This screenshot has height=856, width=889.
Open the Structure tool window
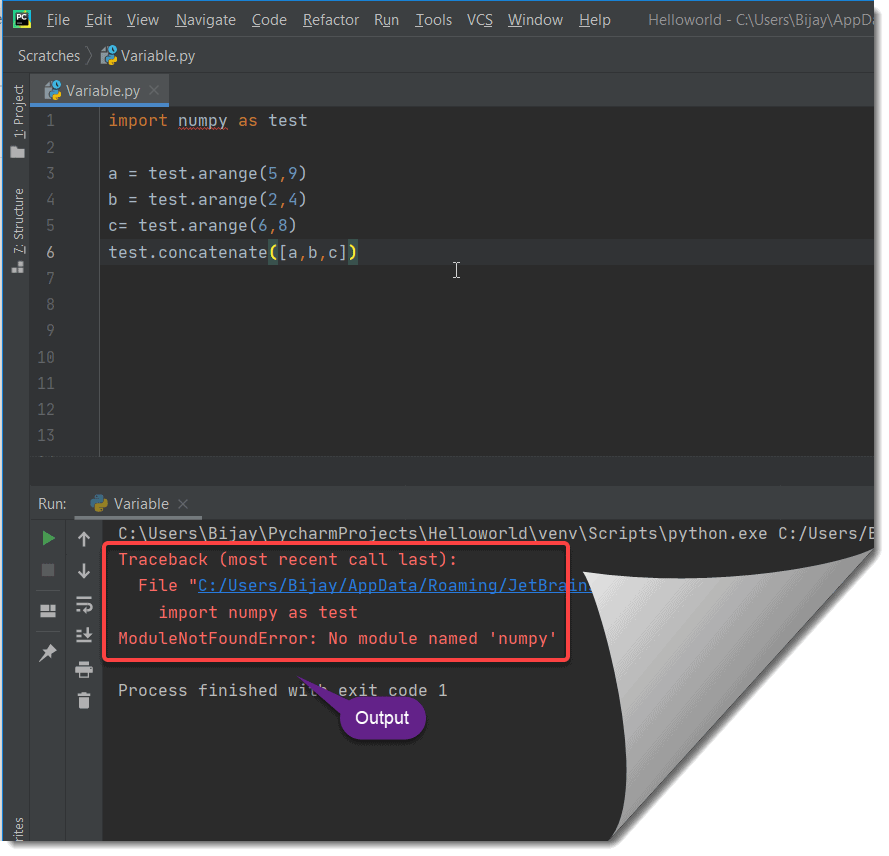click(19, 221)
